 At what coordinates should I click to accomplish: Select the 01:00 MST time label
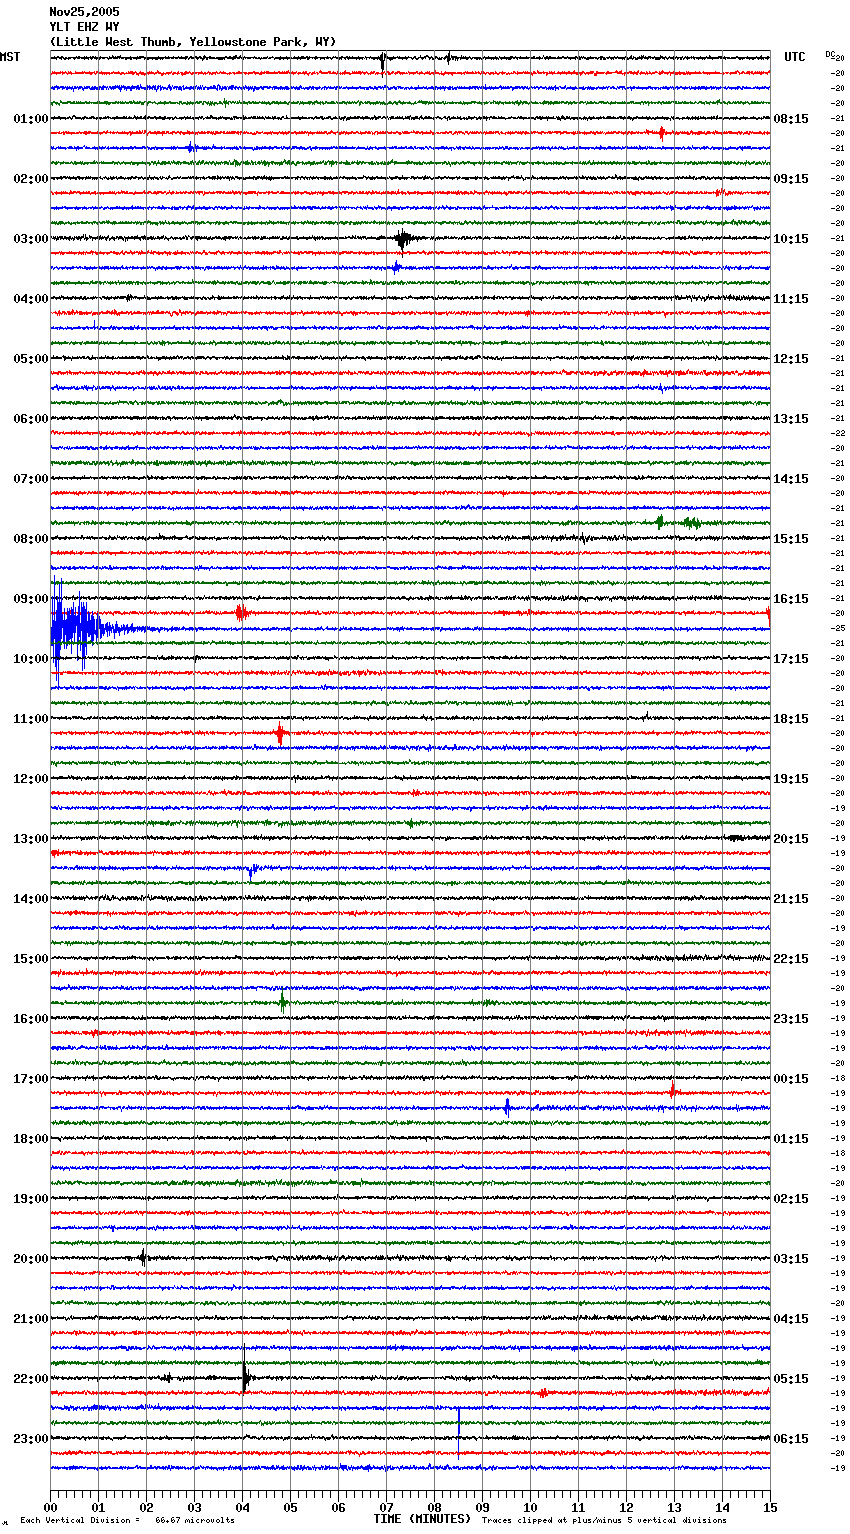30,119
